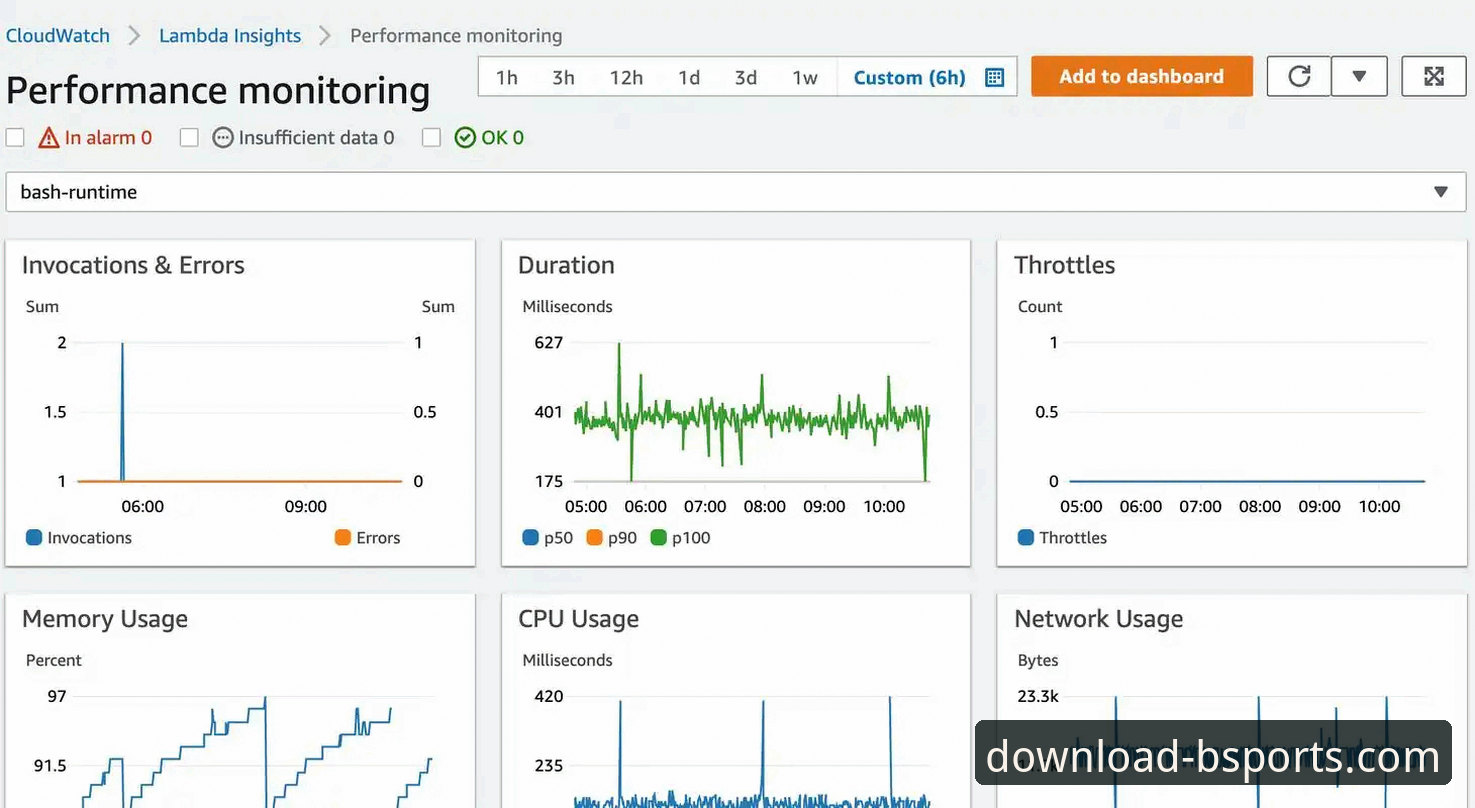
Task: Open refresh options dropdown arrow
Action: [x=1359, y=77]
